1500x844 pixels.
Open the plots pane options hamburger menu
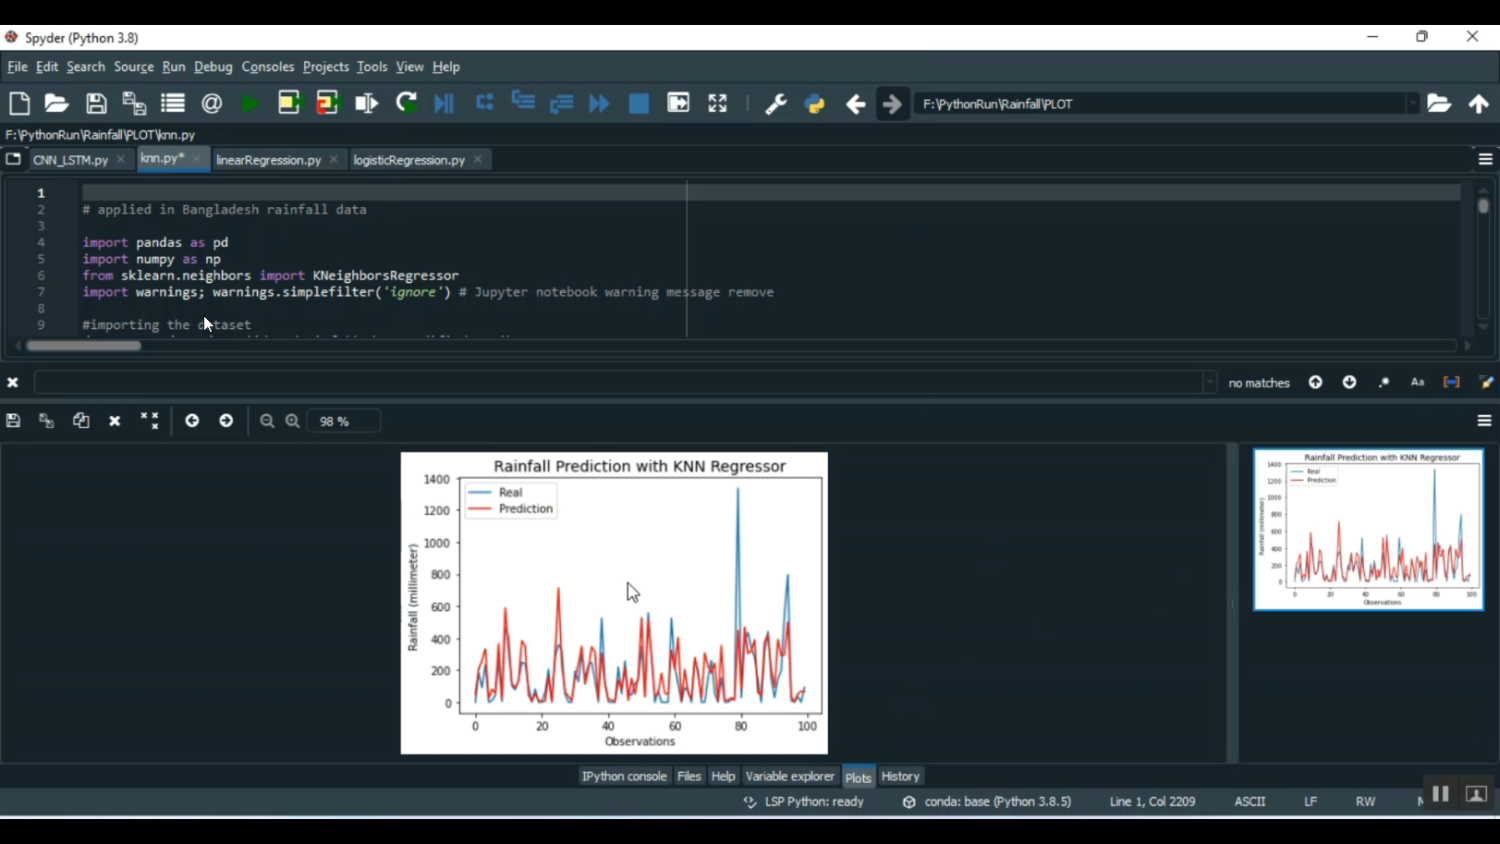tap(1484, 422)
